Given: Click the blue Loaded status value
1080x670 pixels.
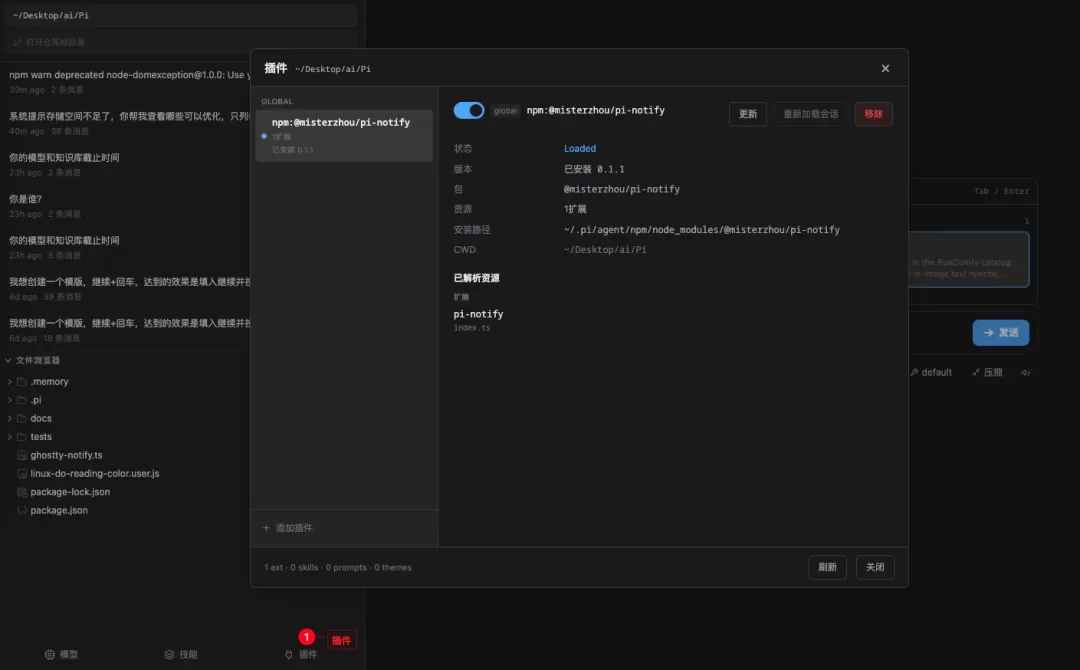Looking at the screenshot, I should pyautogui.click(x=580, y=149).
